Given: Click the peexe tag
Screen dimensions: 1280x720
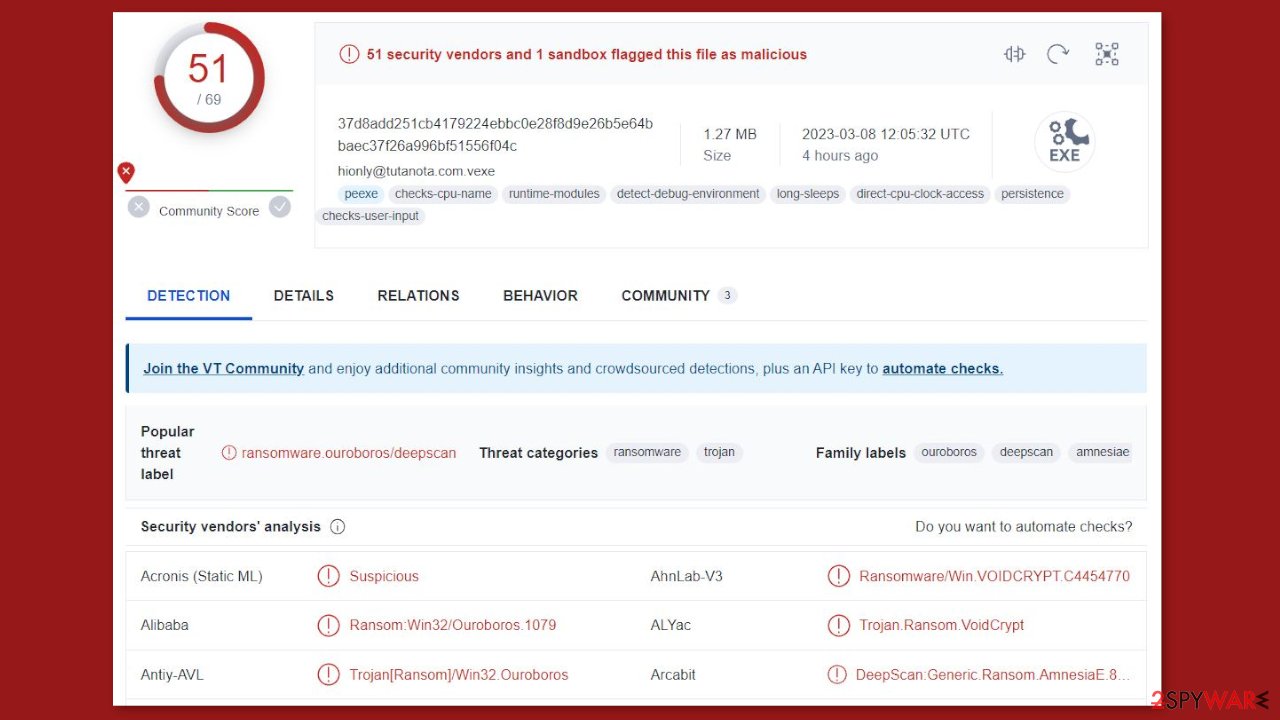Looking at the screenshot, I should [x=361, y=194].
